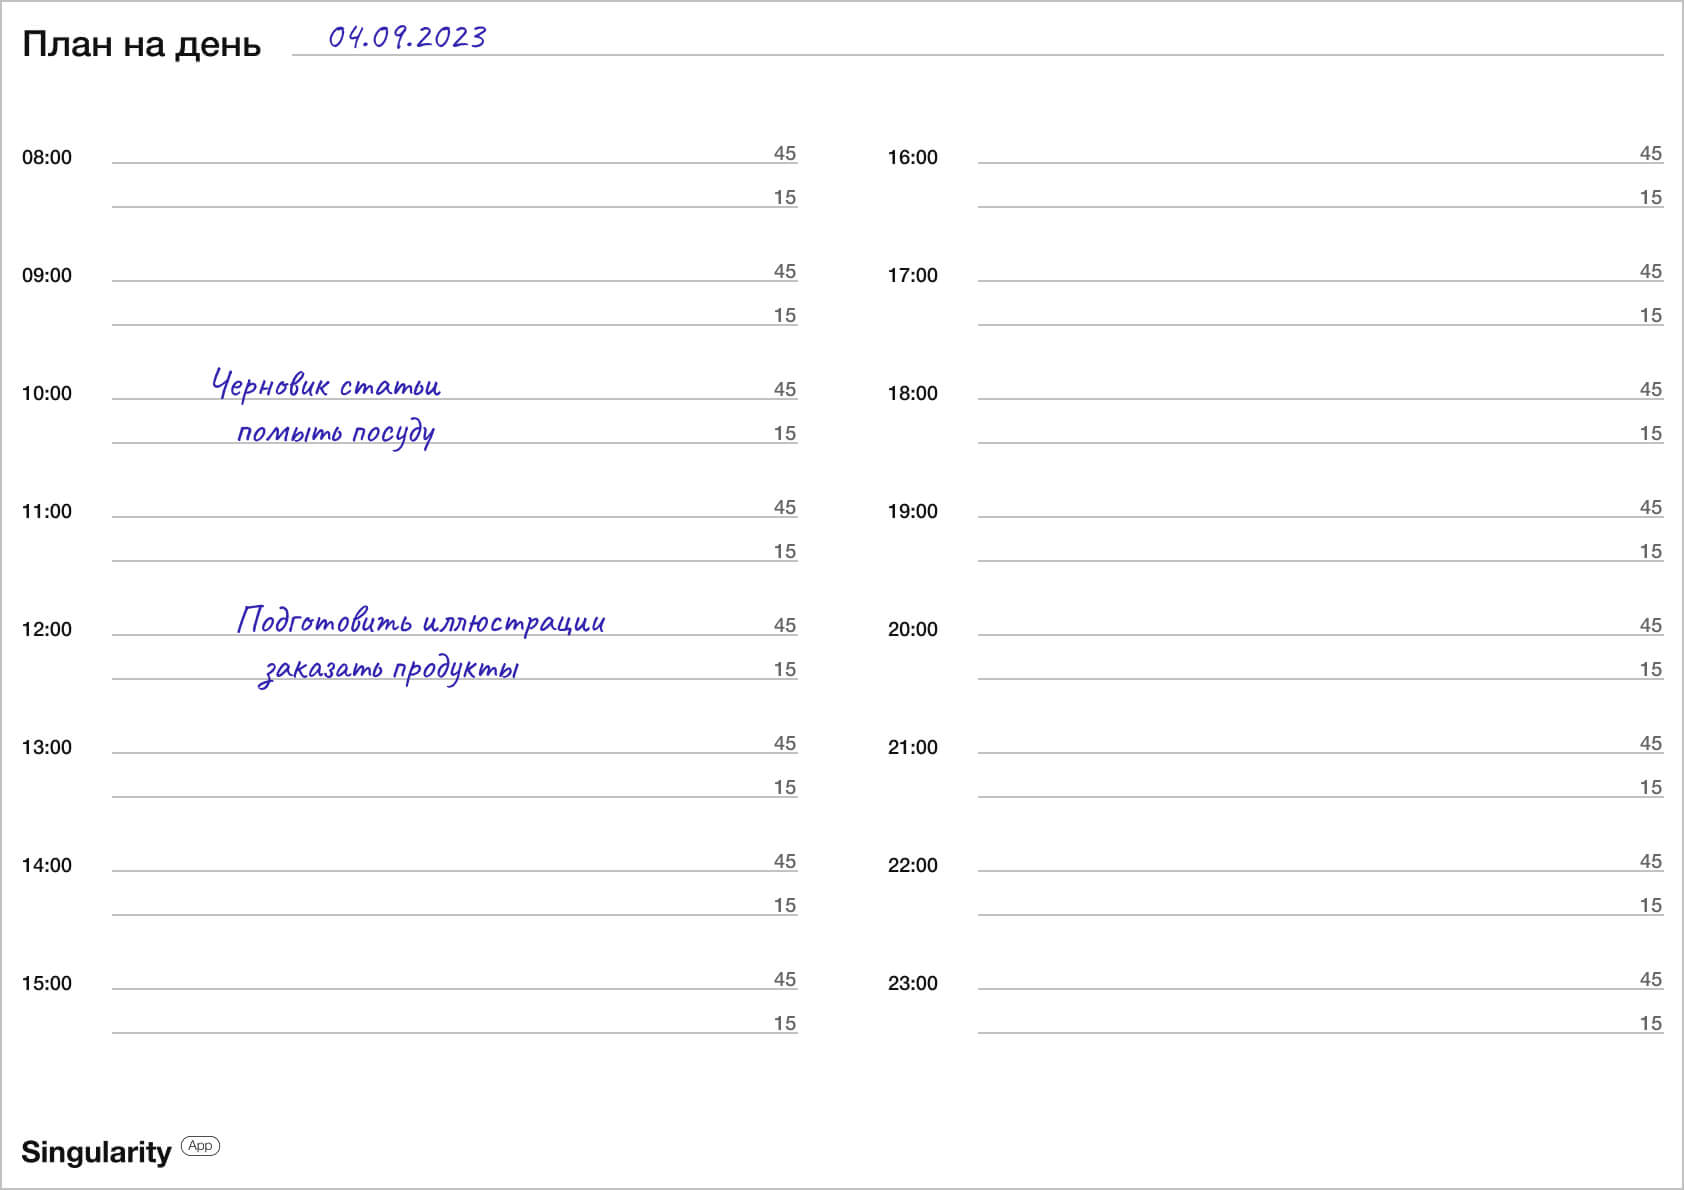
Task: Click the 15:00 time label
Action: [47, 983]
